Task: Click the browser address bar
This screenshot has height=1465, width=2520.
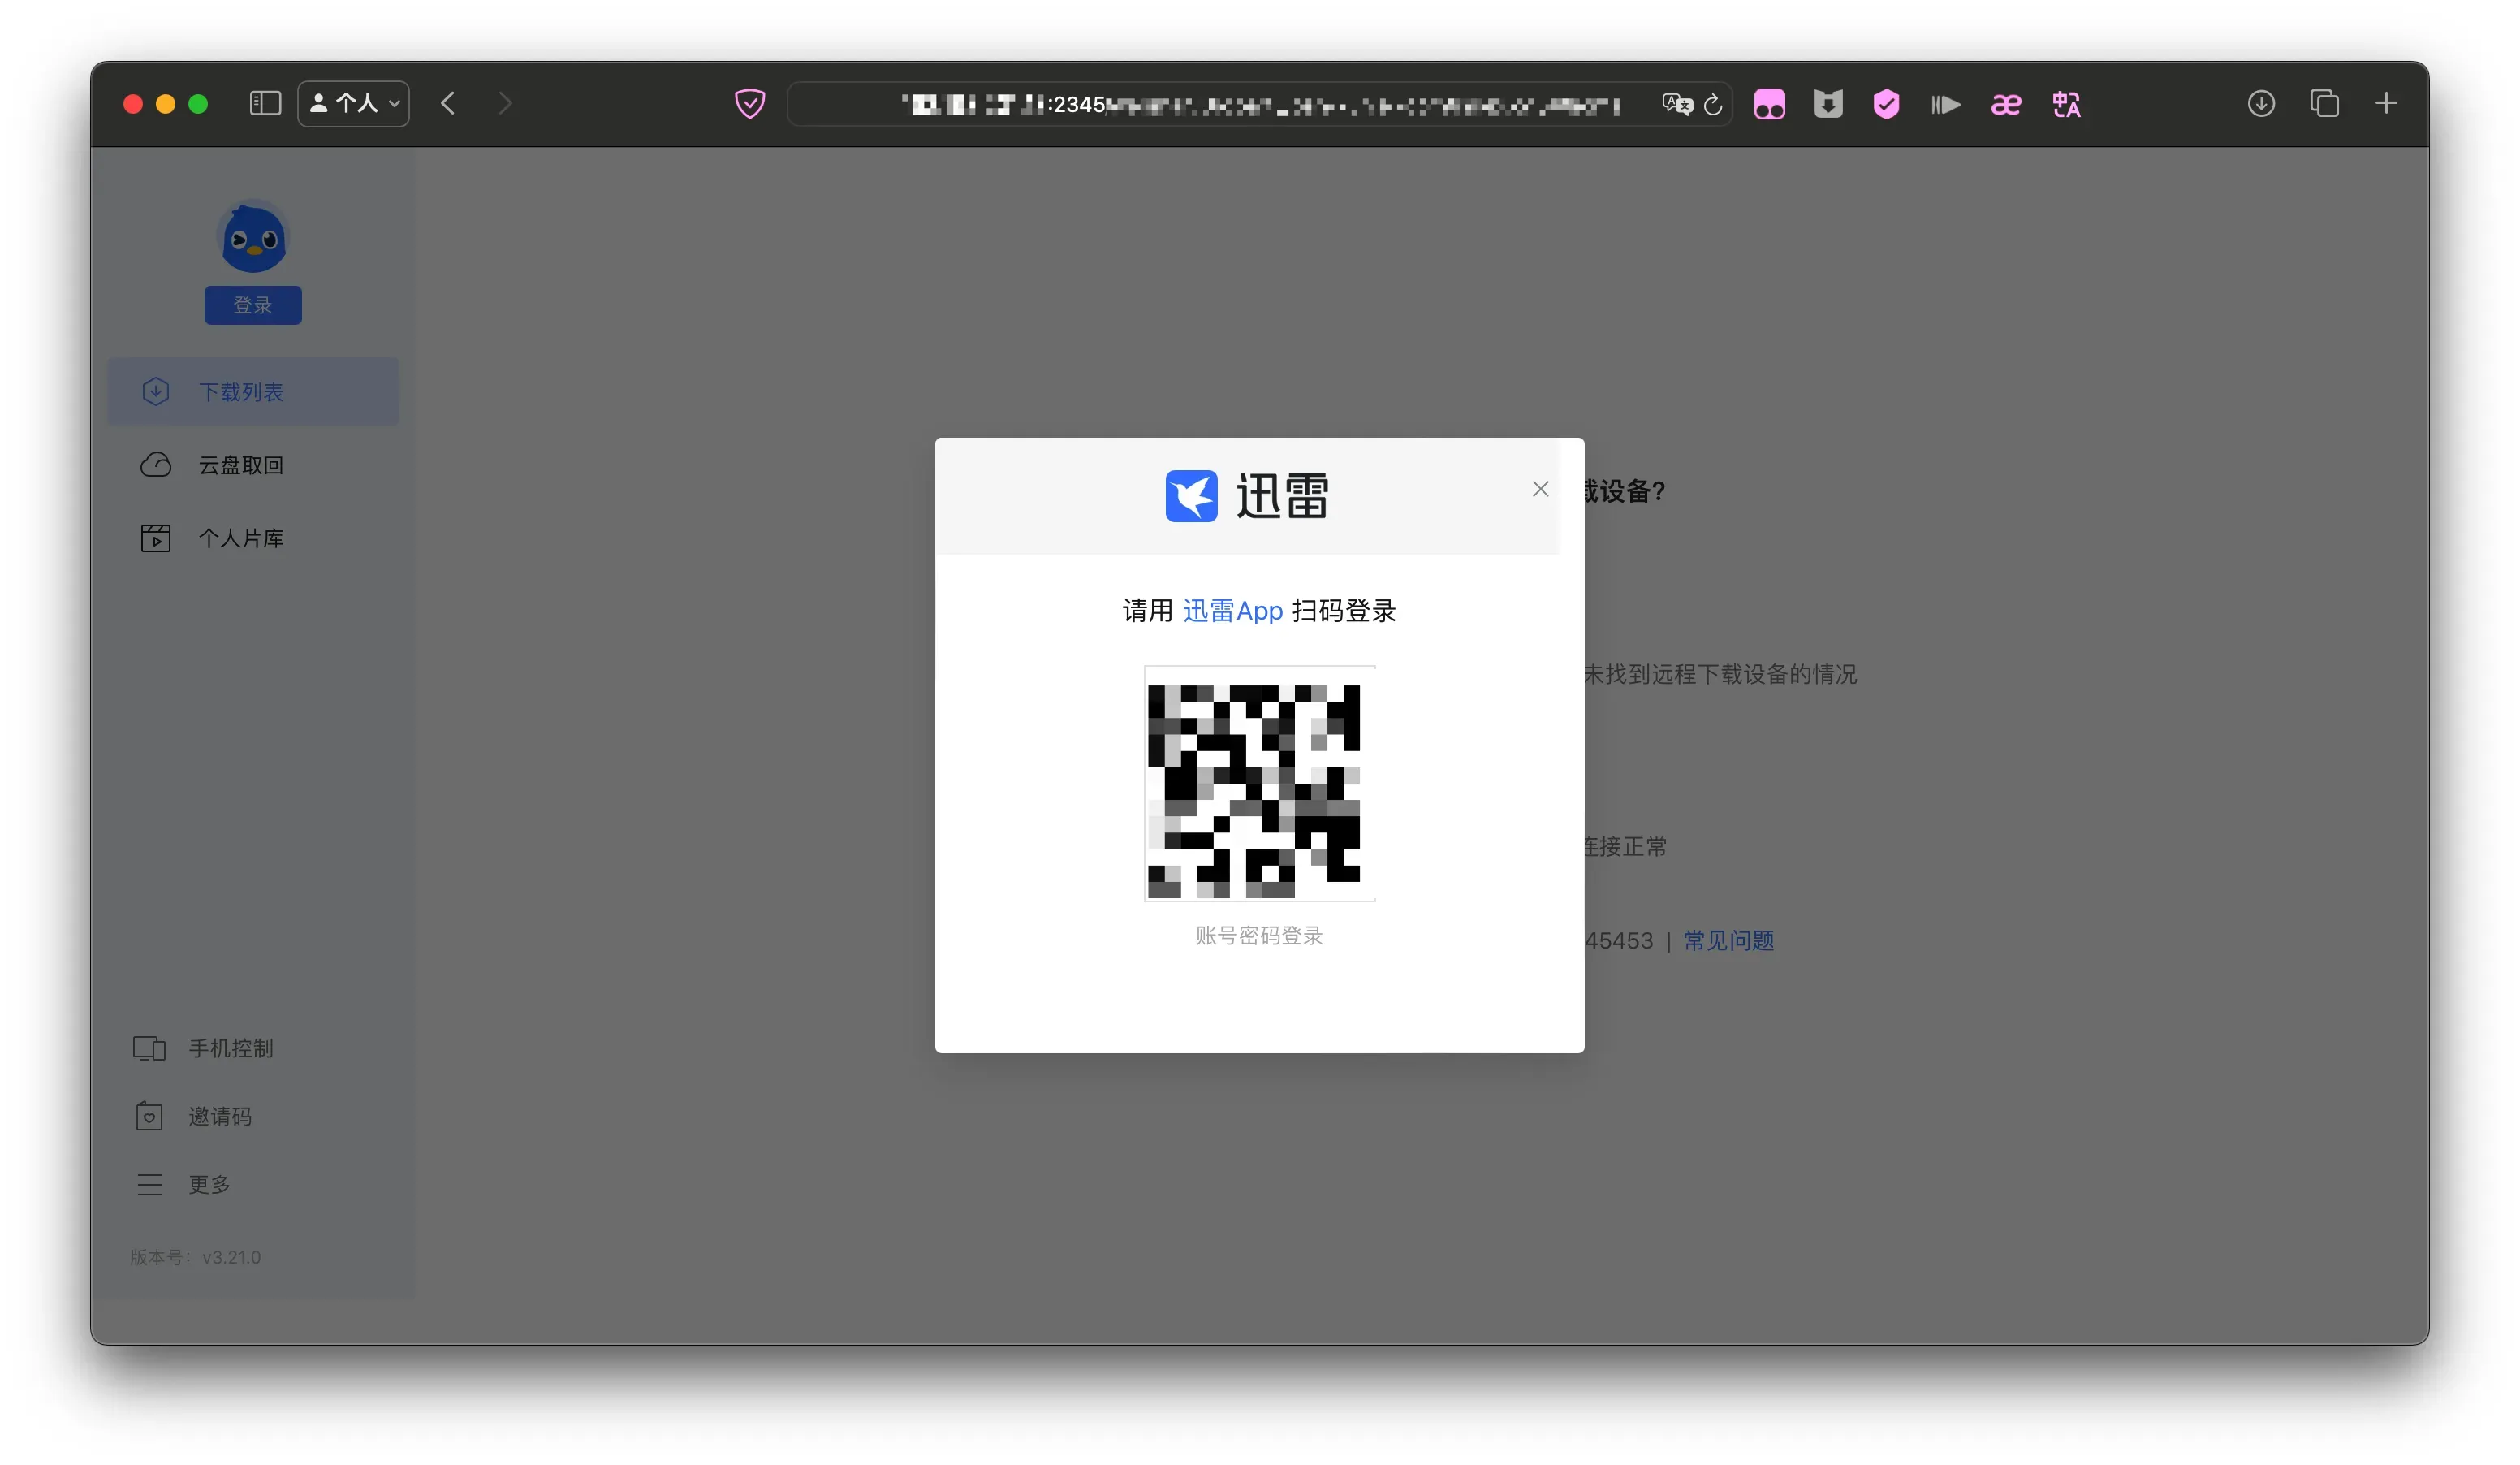Action: click(1259, 104)
